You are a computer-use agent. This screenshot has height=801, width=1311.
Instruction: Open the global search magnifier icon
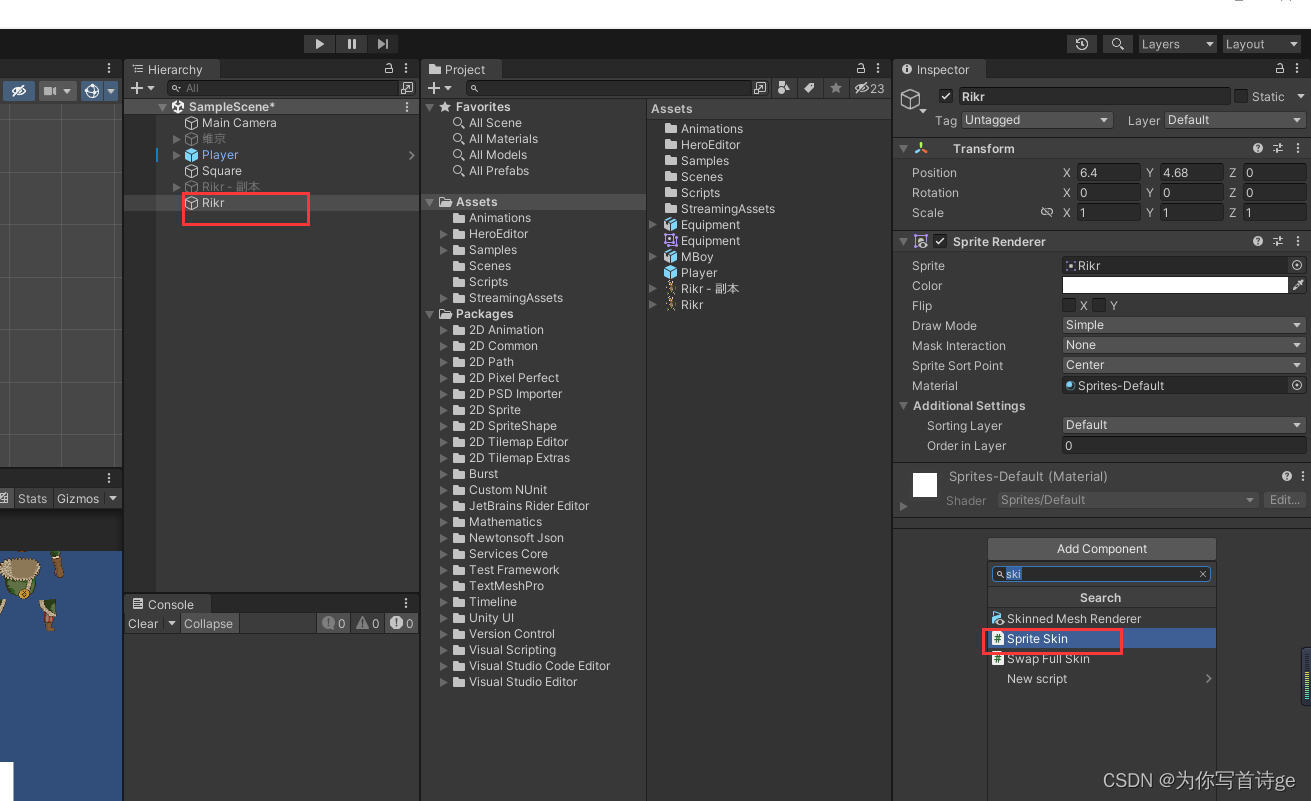pyautogui.click(x=1118, y=44)
